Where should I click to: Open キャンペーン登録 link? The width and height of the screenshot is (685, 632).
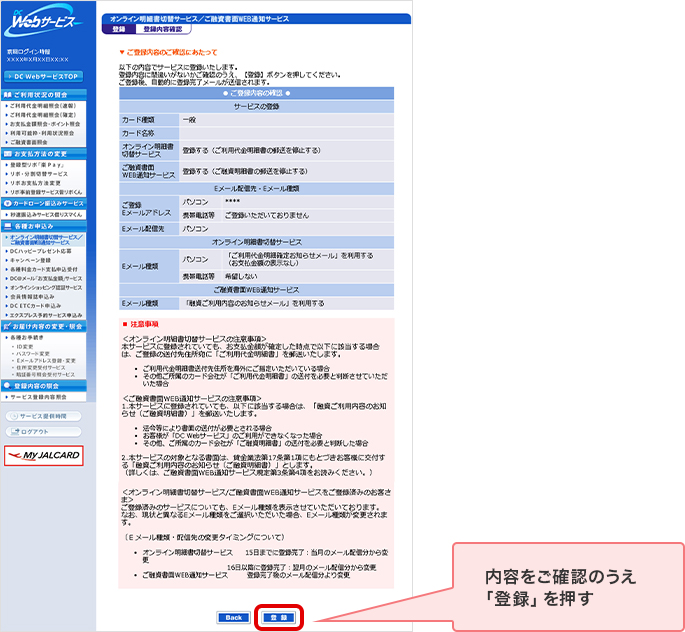tap(30, 260)
